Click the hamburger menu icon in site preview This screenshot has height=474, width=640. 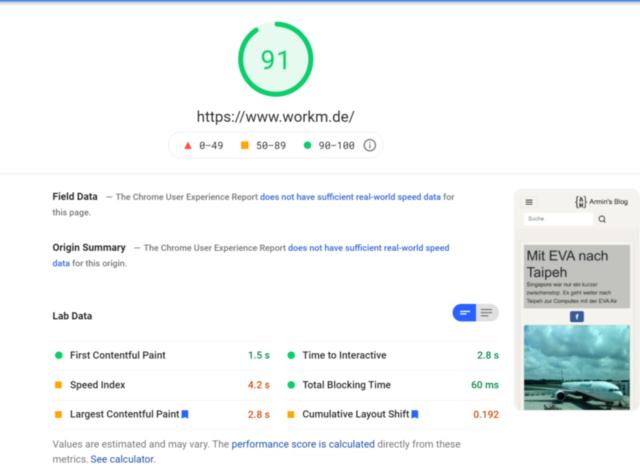coord(529,202)
